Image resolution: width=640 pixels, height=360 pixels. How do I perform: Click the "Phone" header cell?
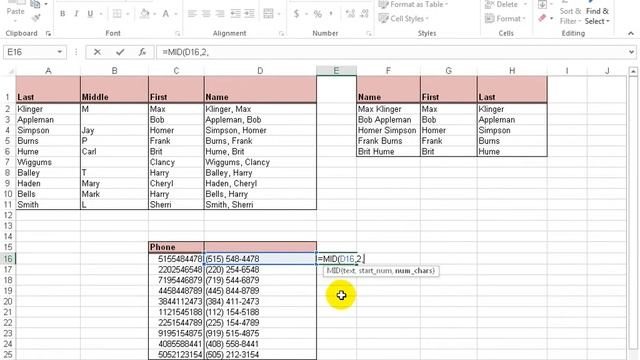coord(176,247)
